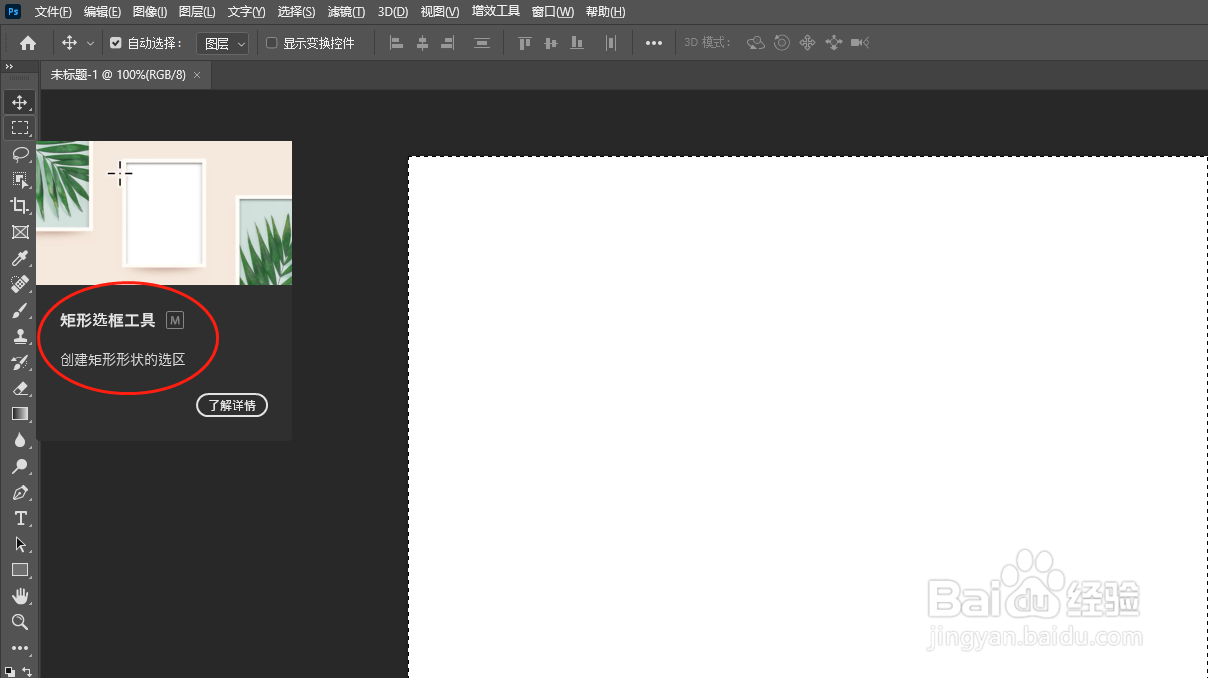Click align right edges icon
The image size is (1208, 678).
click(x=448, y=43)
